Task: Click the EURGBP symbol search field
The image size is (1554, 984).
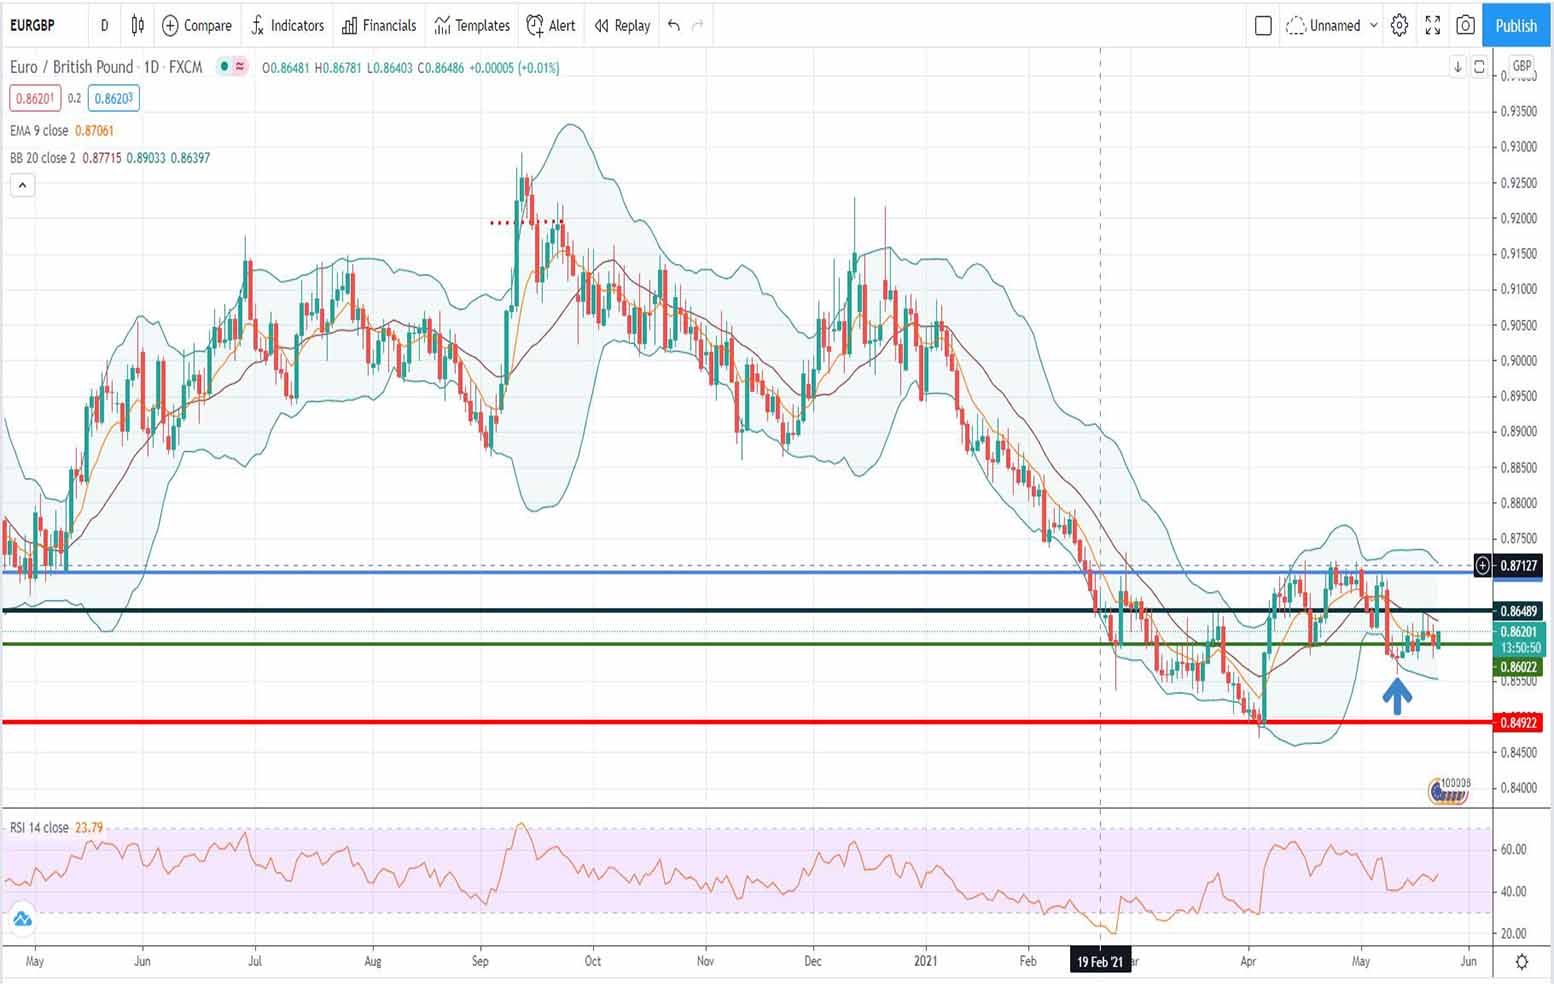Action: (33, 26)
